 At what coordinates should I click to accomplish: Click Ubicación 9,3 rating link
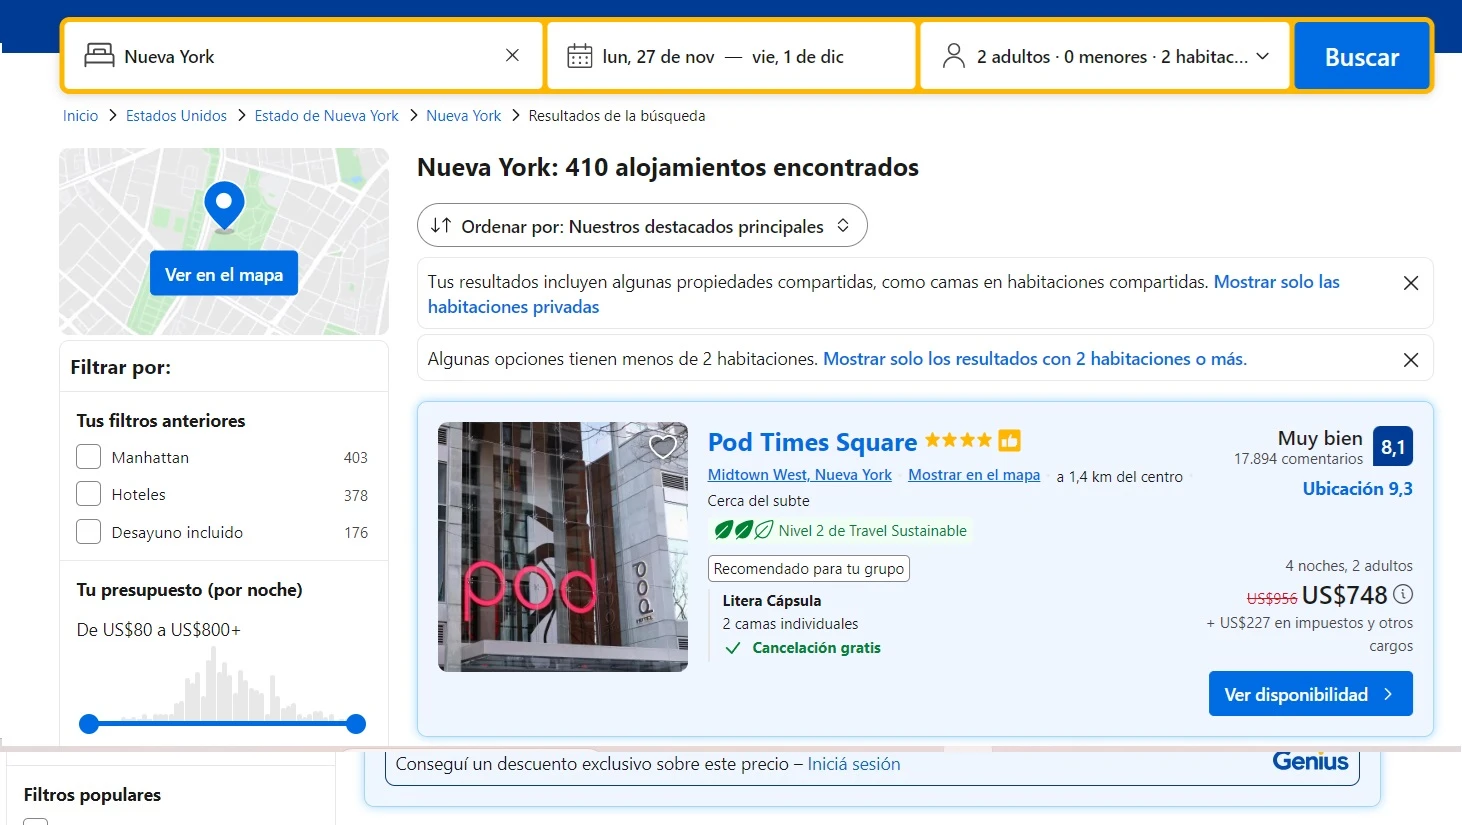pos(1357,489)
